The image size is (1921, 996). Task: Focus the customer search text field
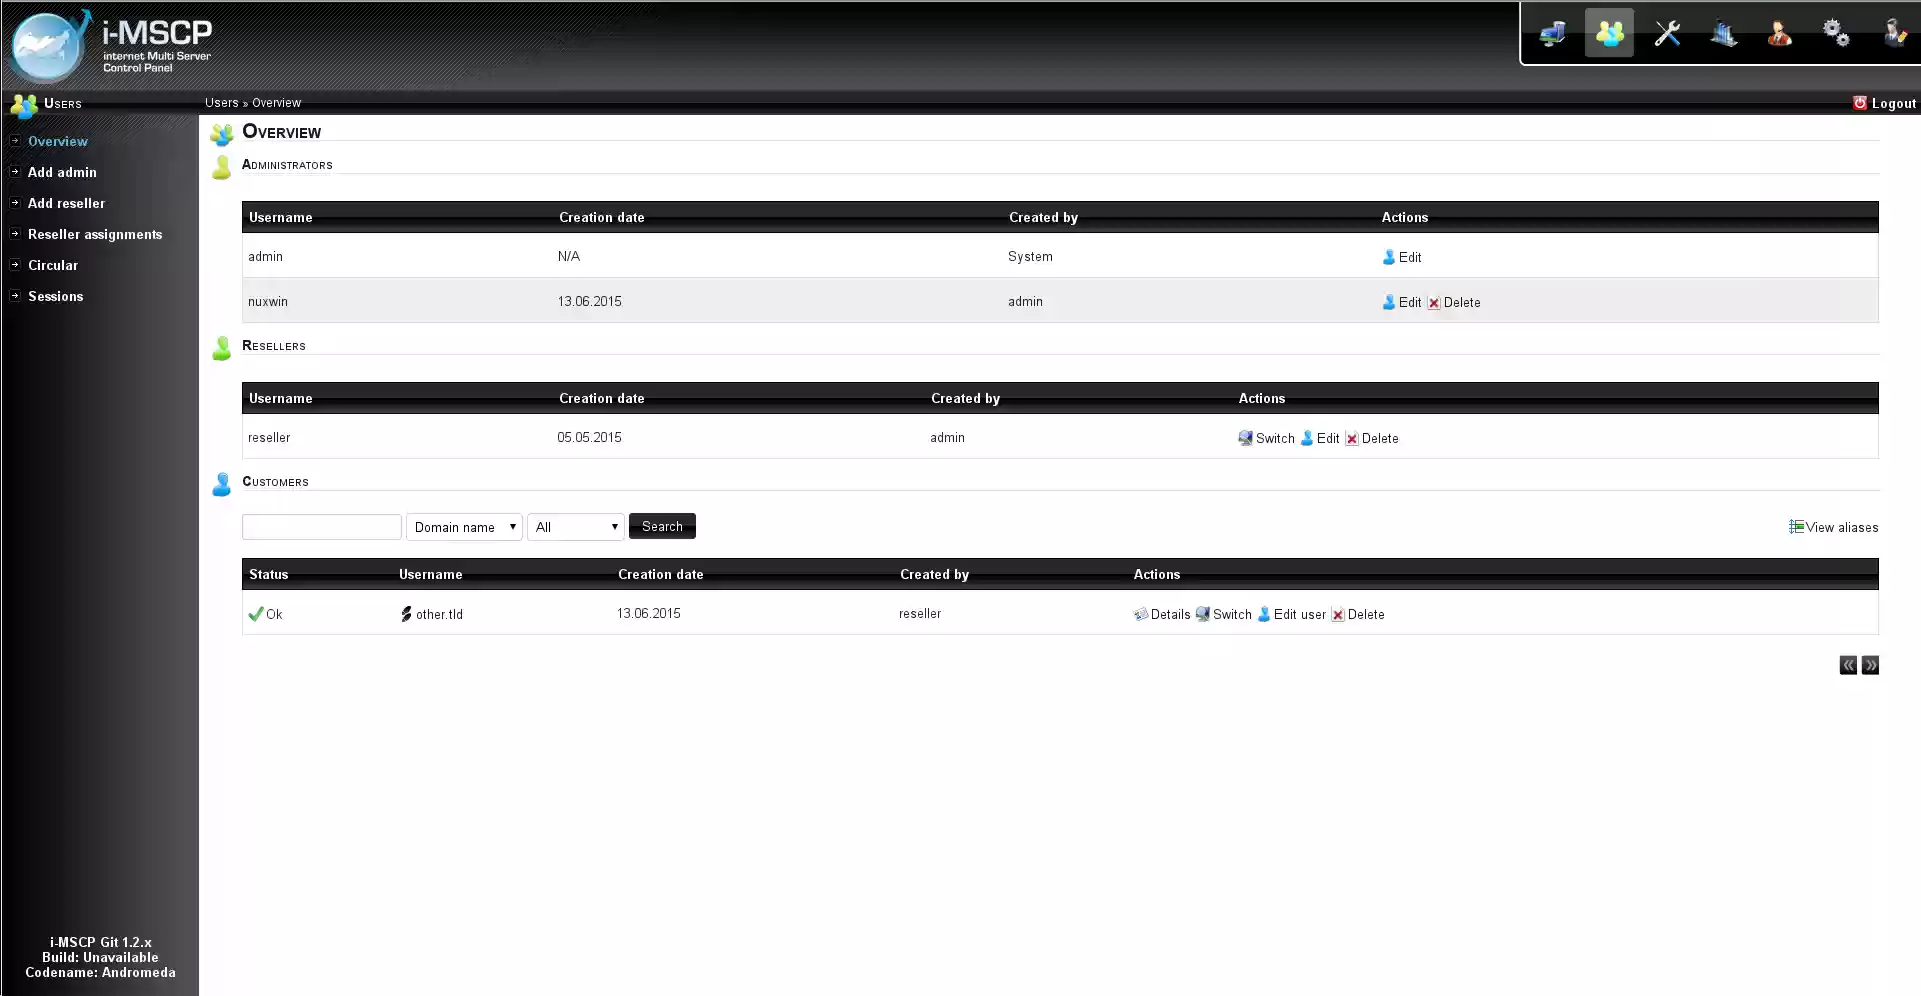[321, 527]
